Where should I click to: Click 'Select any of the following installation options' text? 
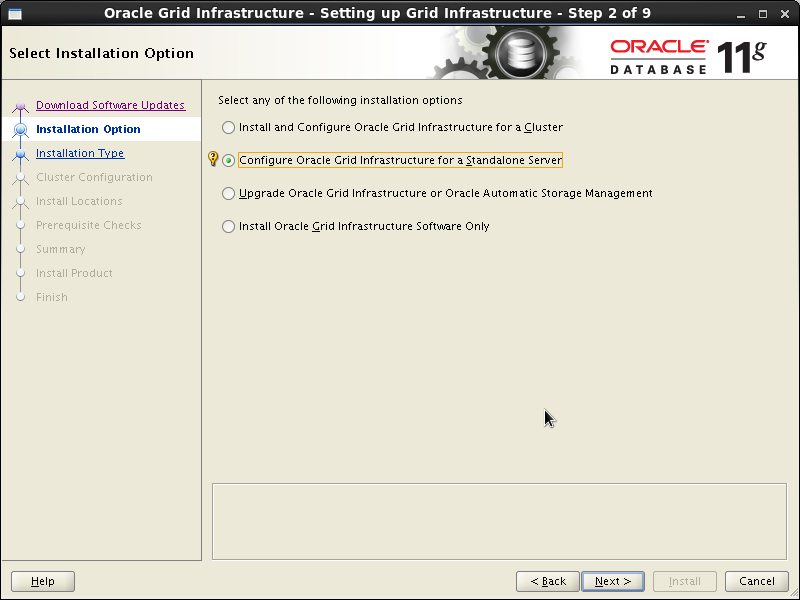pos(340,100)
